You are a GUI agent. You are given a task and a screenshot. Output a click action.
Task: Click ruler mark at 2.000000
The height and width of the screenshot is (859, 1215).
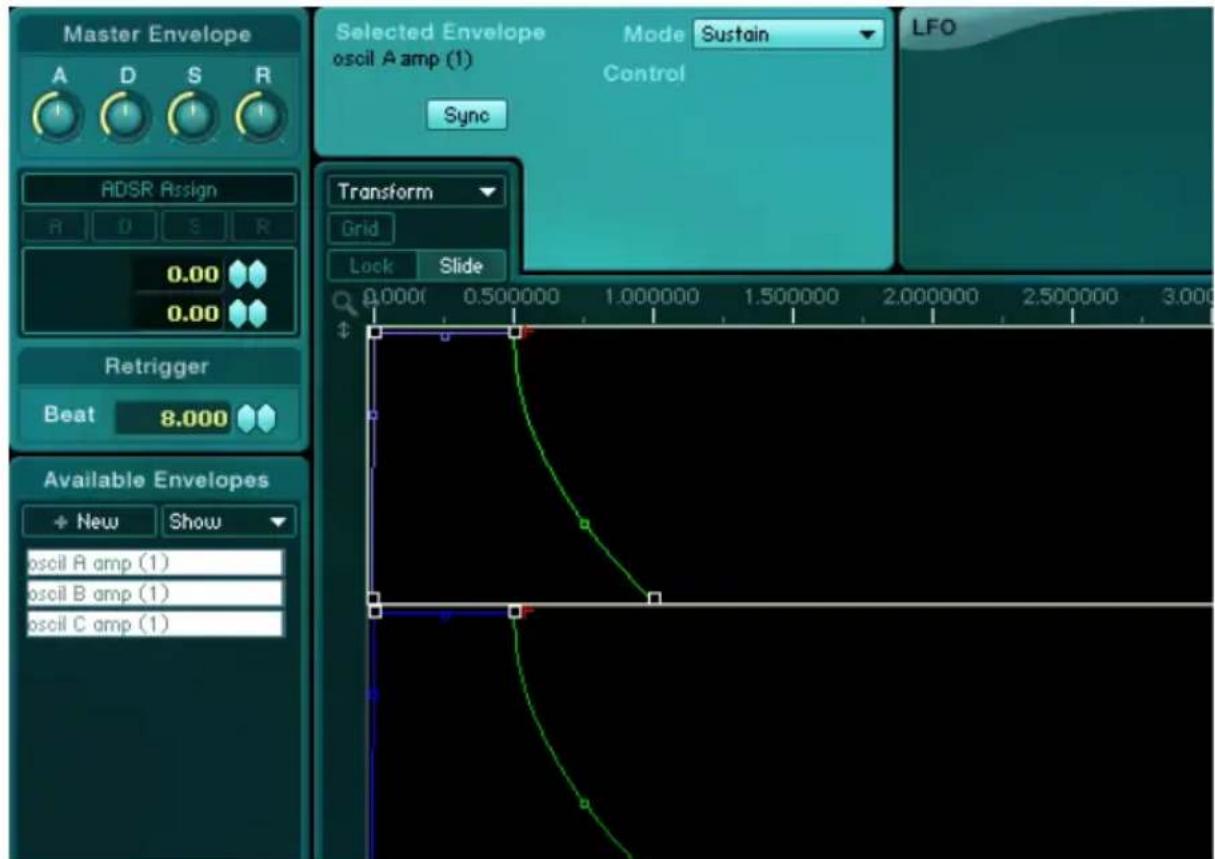932,298
